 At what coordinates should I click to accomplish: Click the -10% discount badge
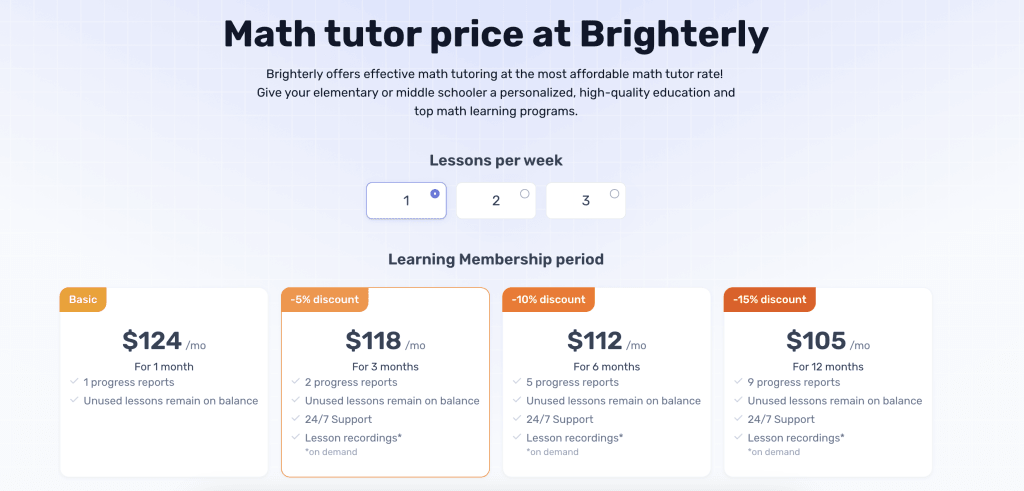(x=549, y=300)
